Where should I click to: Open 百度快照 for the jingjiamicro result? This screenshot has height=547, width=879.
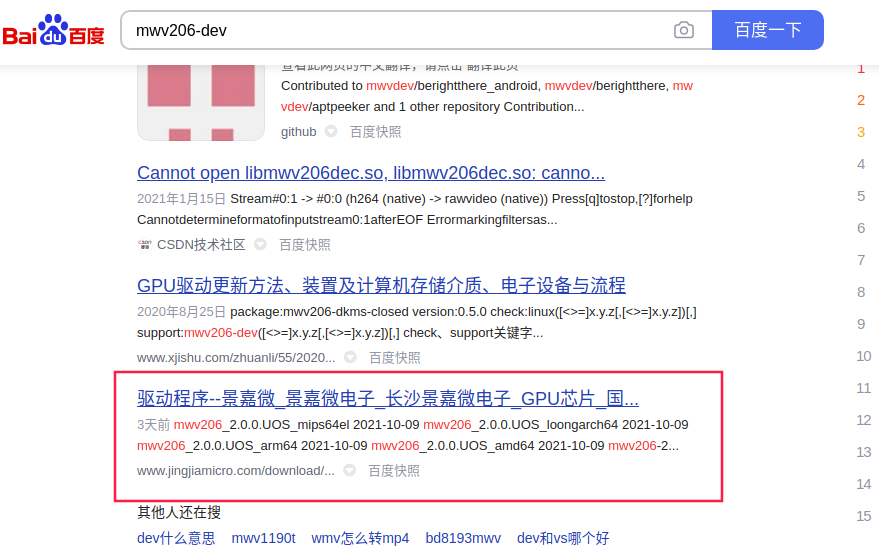point(394,471)
